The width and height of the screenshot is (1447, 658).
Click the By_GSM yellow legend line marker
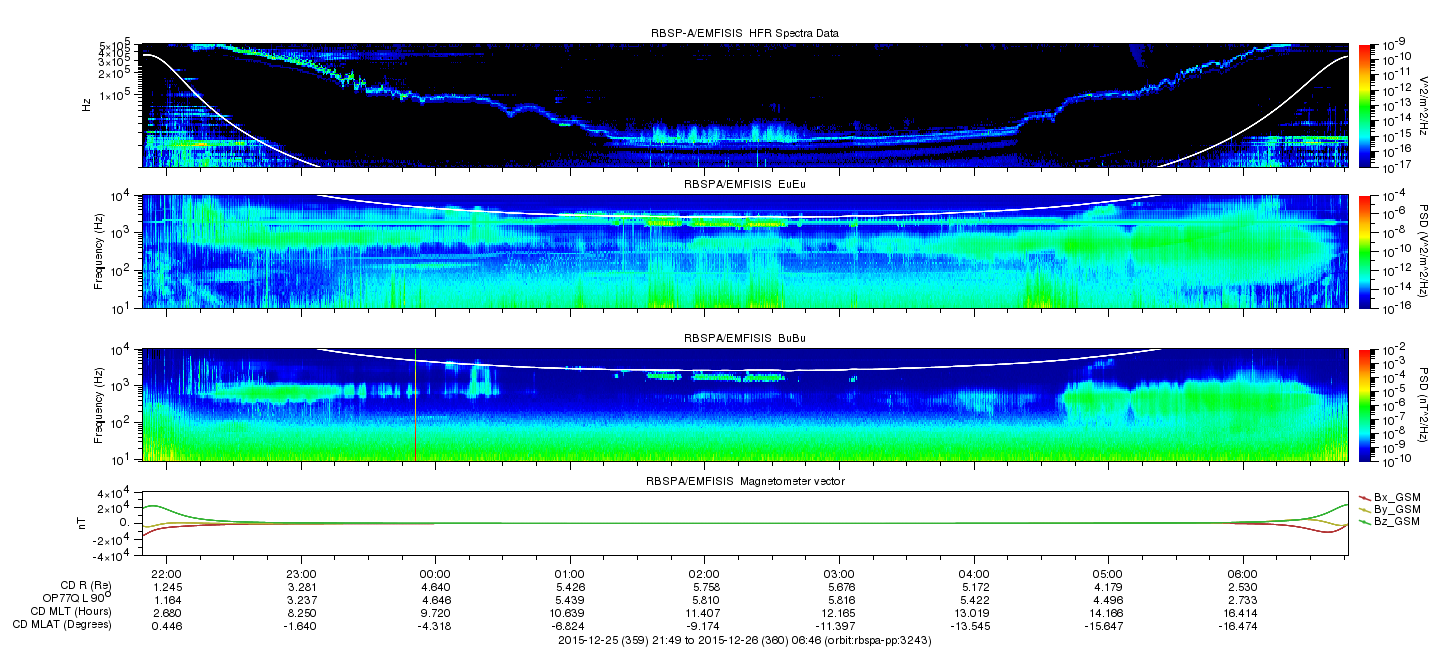pos(1365,510)
